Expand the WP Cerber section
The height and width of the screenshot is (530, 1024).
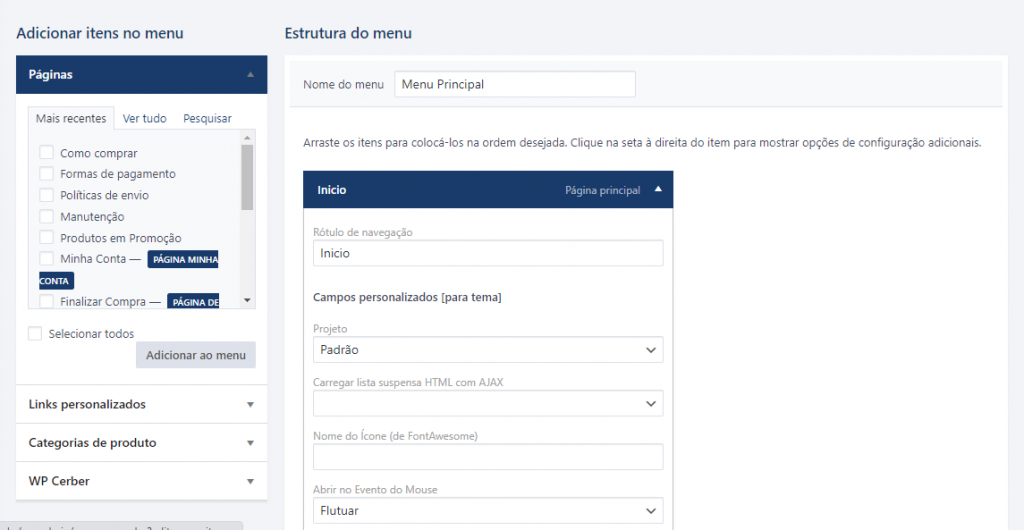coord(250,482)
